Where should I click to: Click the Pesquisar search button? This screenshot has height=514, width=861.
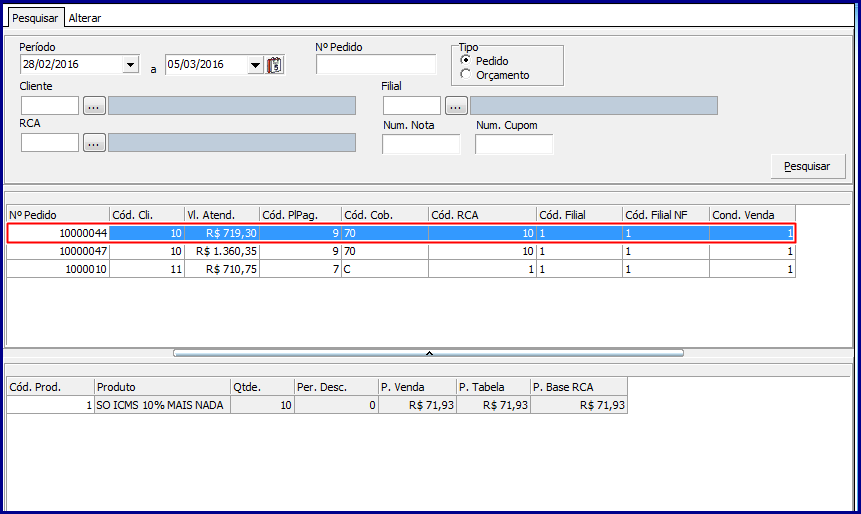807,166
